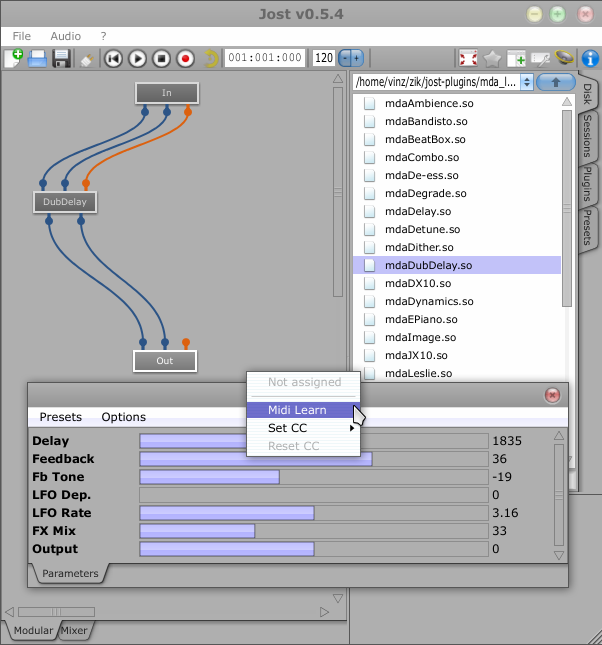
Task: Select mdaCombo.so in the file list
Action: (457, 158)
